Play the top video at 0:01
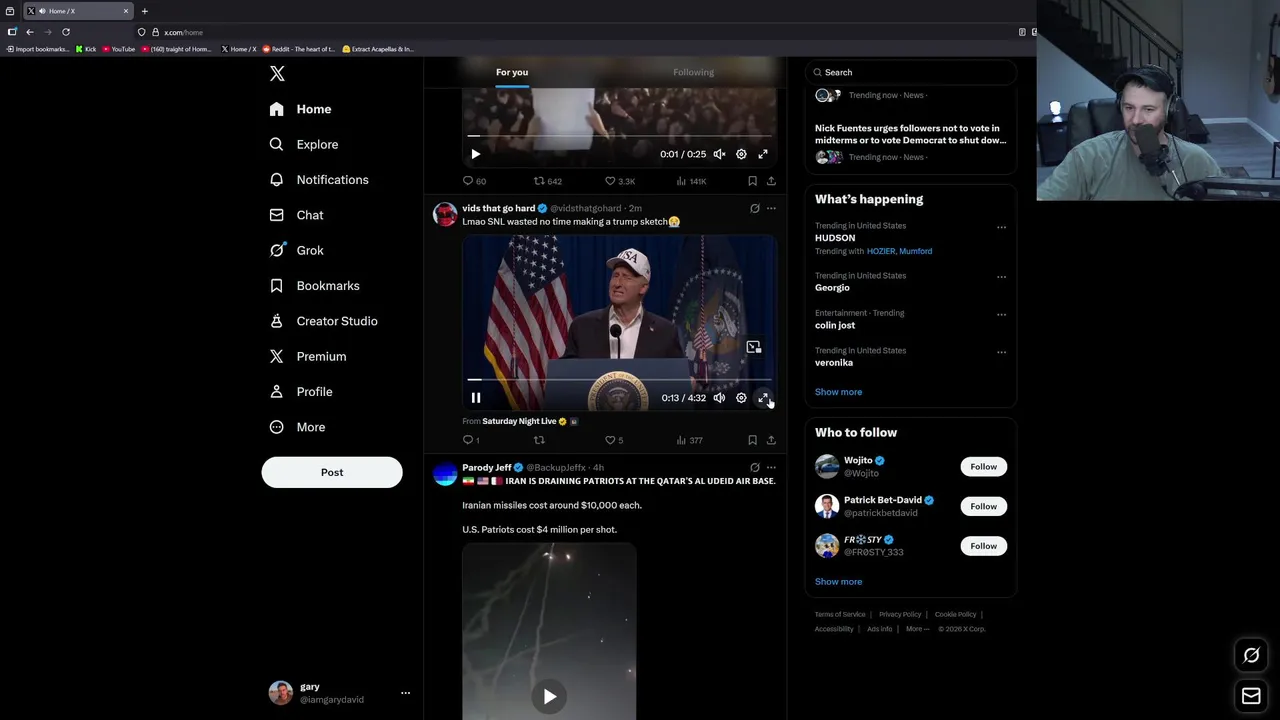 [x=476, y=154]
